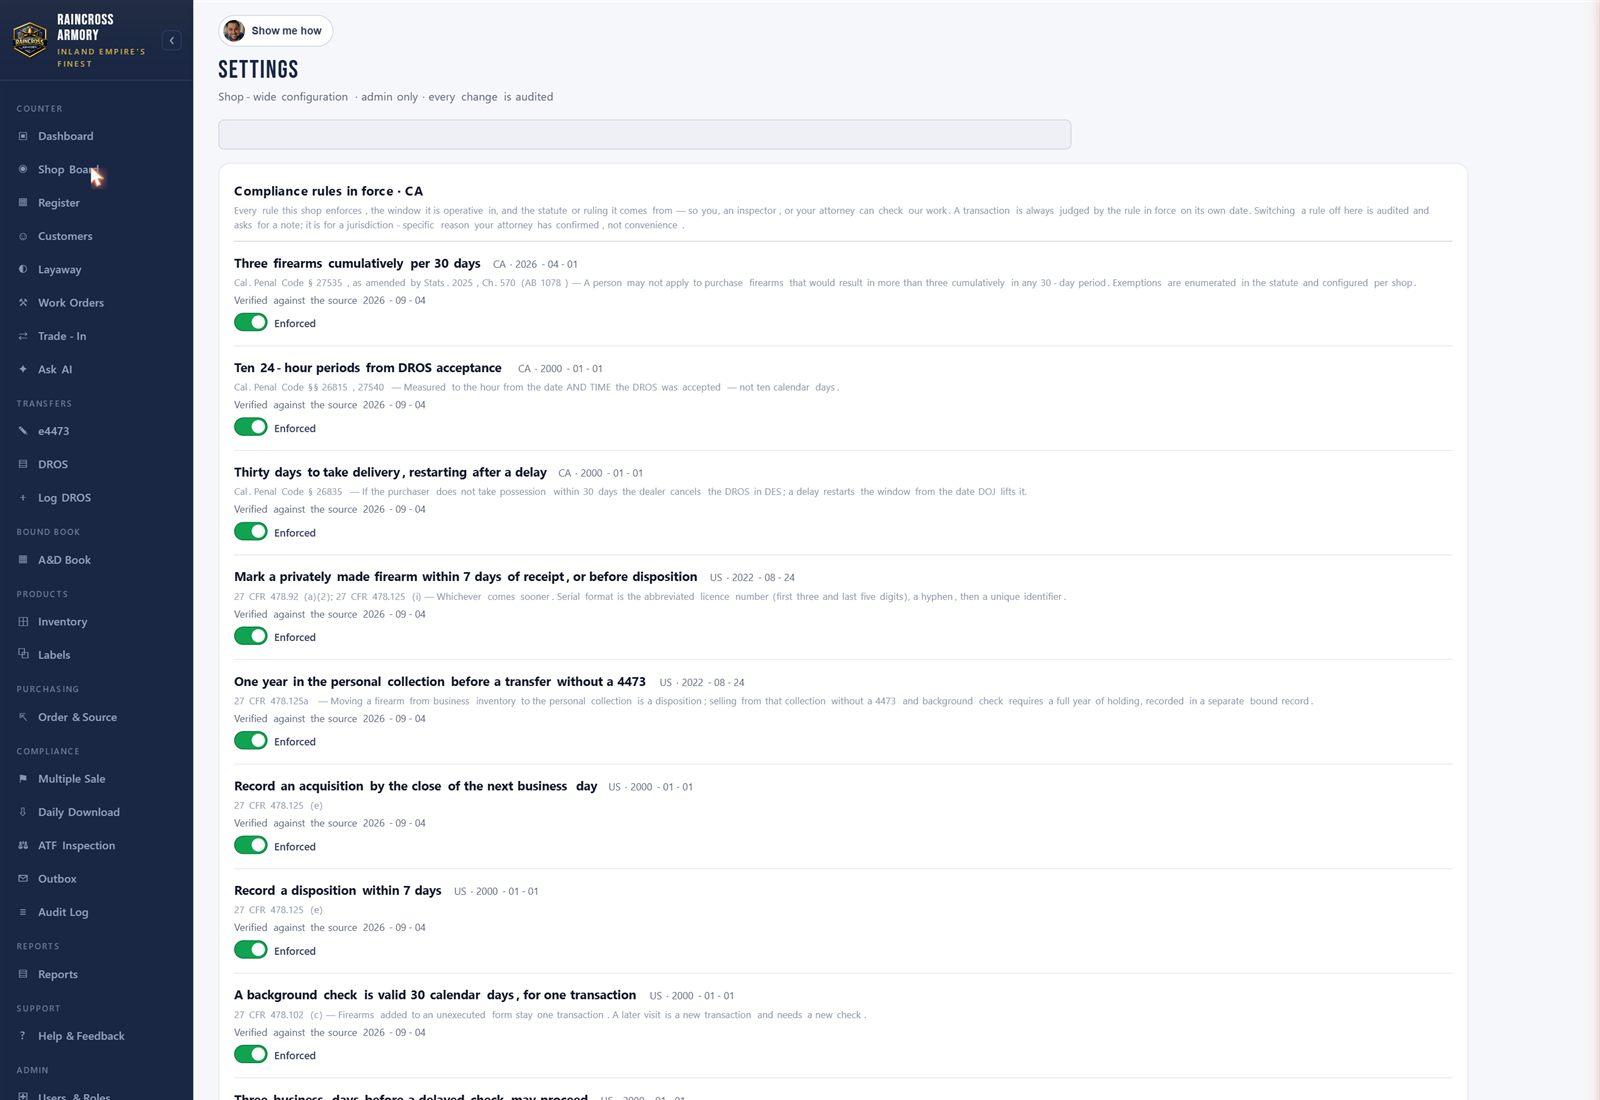This screenshot has height=1100, width=1600.
Task: Click the Compliance rules in force heading
Action: click(x=328, y=191)
